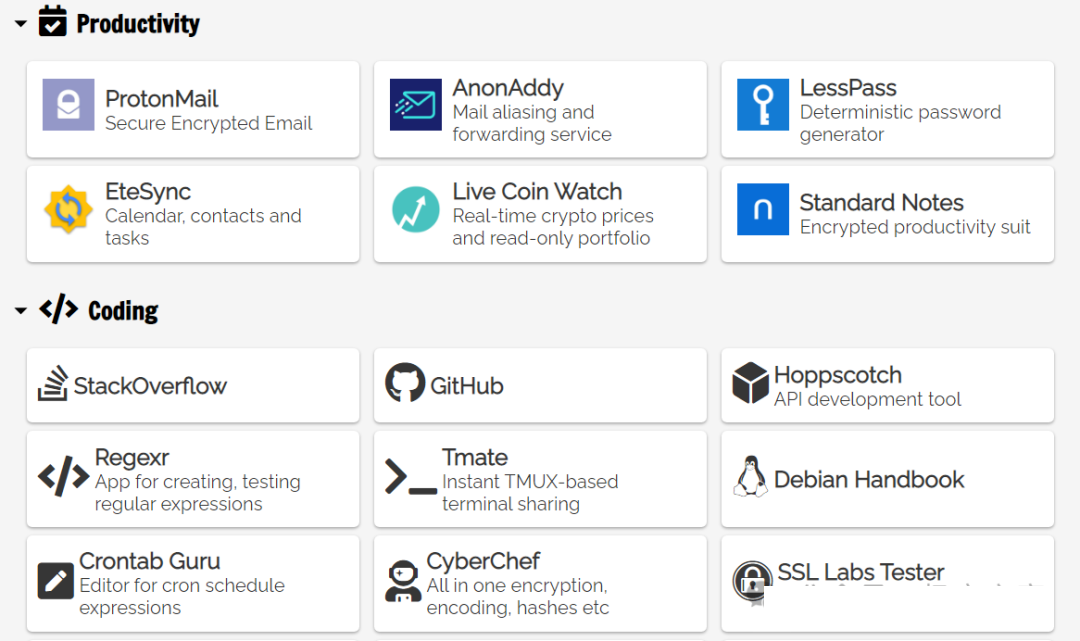1080x641 pixels.
Task: Open the Crontab Guru tile
Action: 193,583
